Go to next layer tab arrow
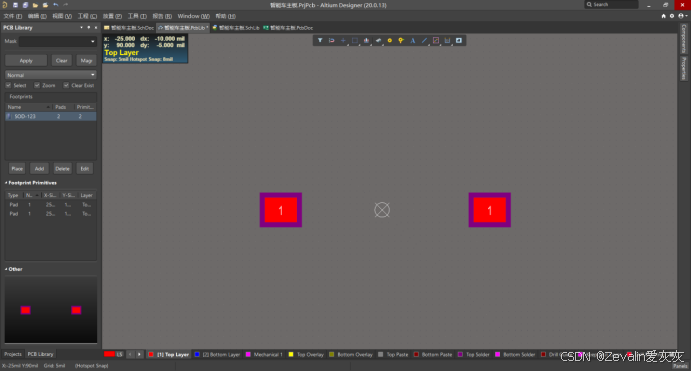 point(139,354)
